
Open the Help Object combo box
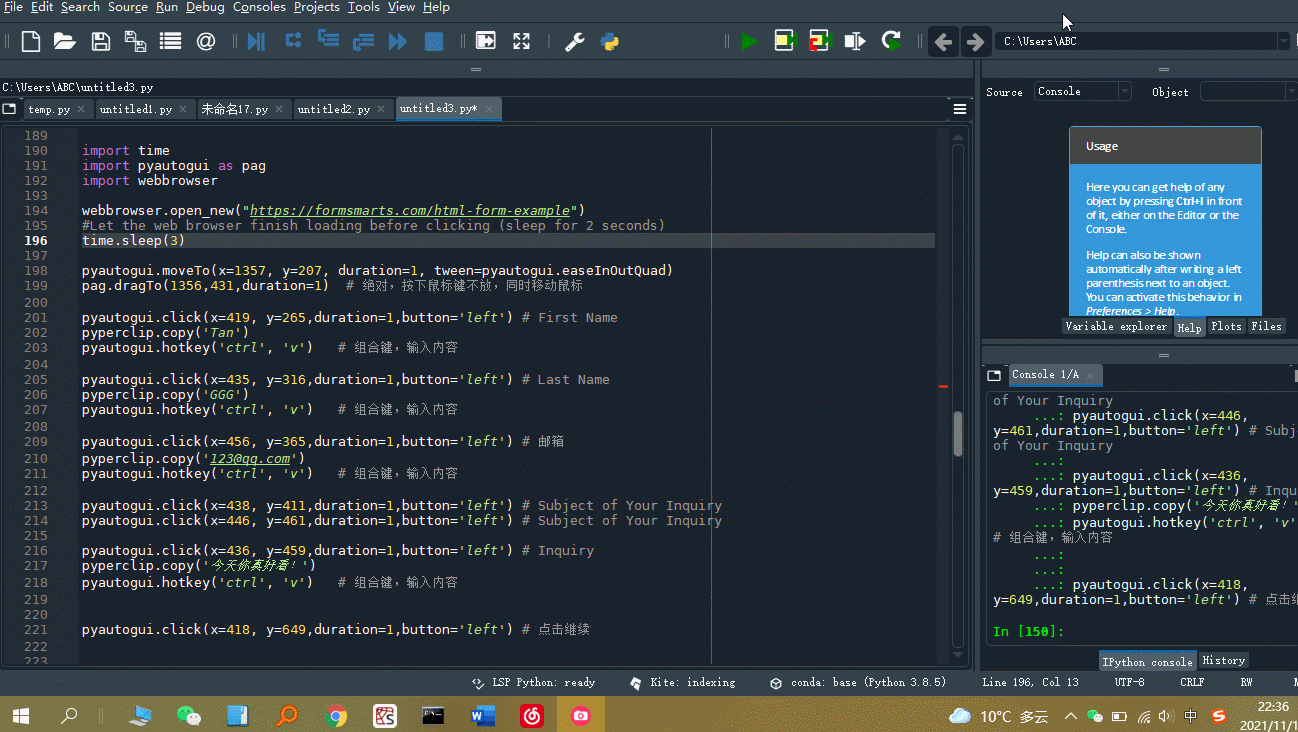click(x=1248, y=92)
